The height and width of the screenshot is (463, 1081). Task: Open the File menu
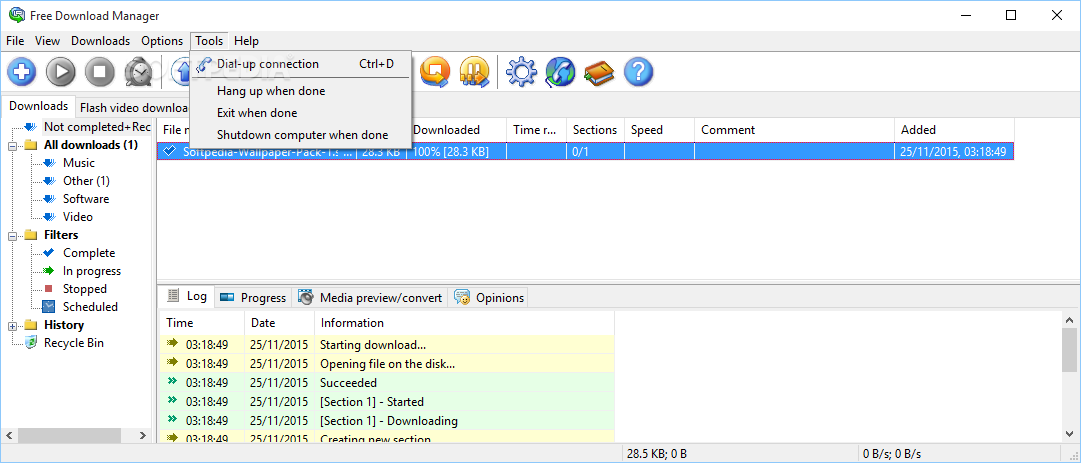tap(15, 41)
